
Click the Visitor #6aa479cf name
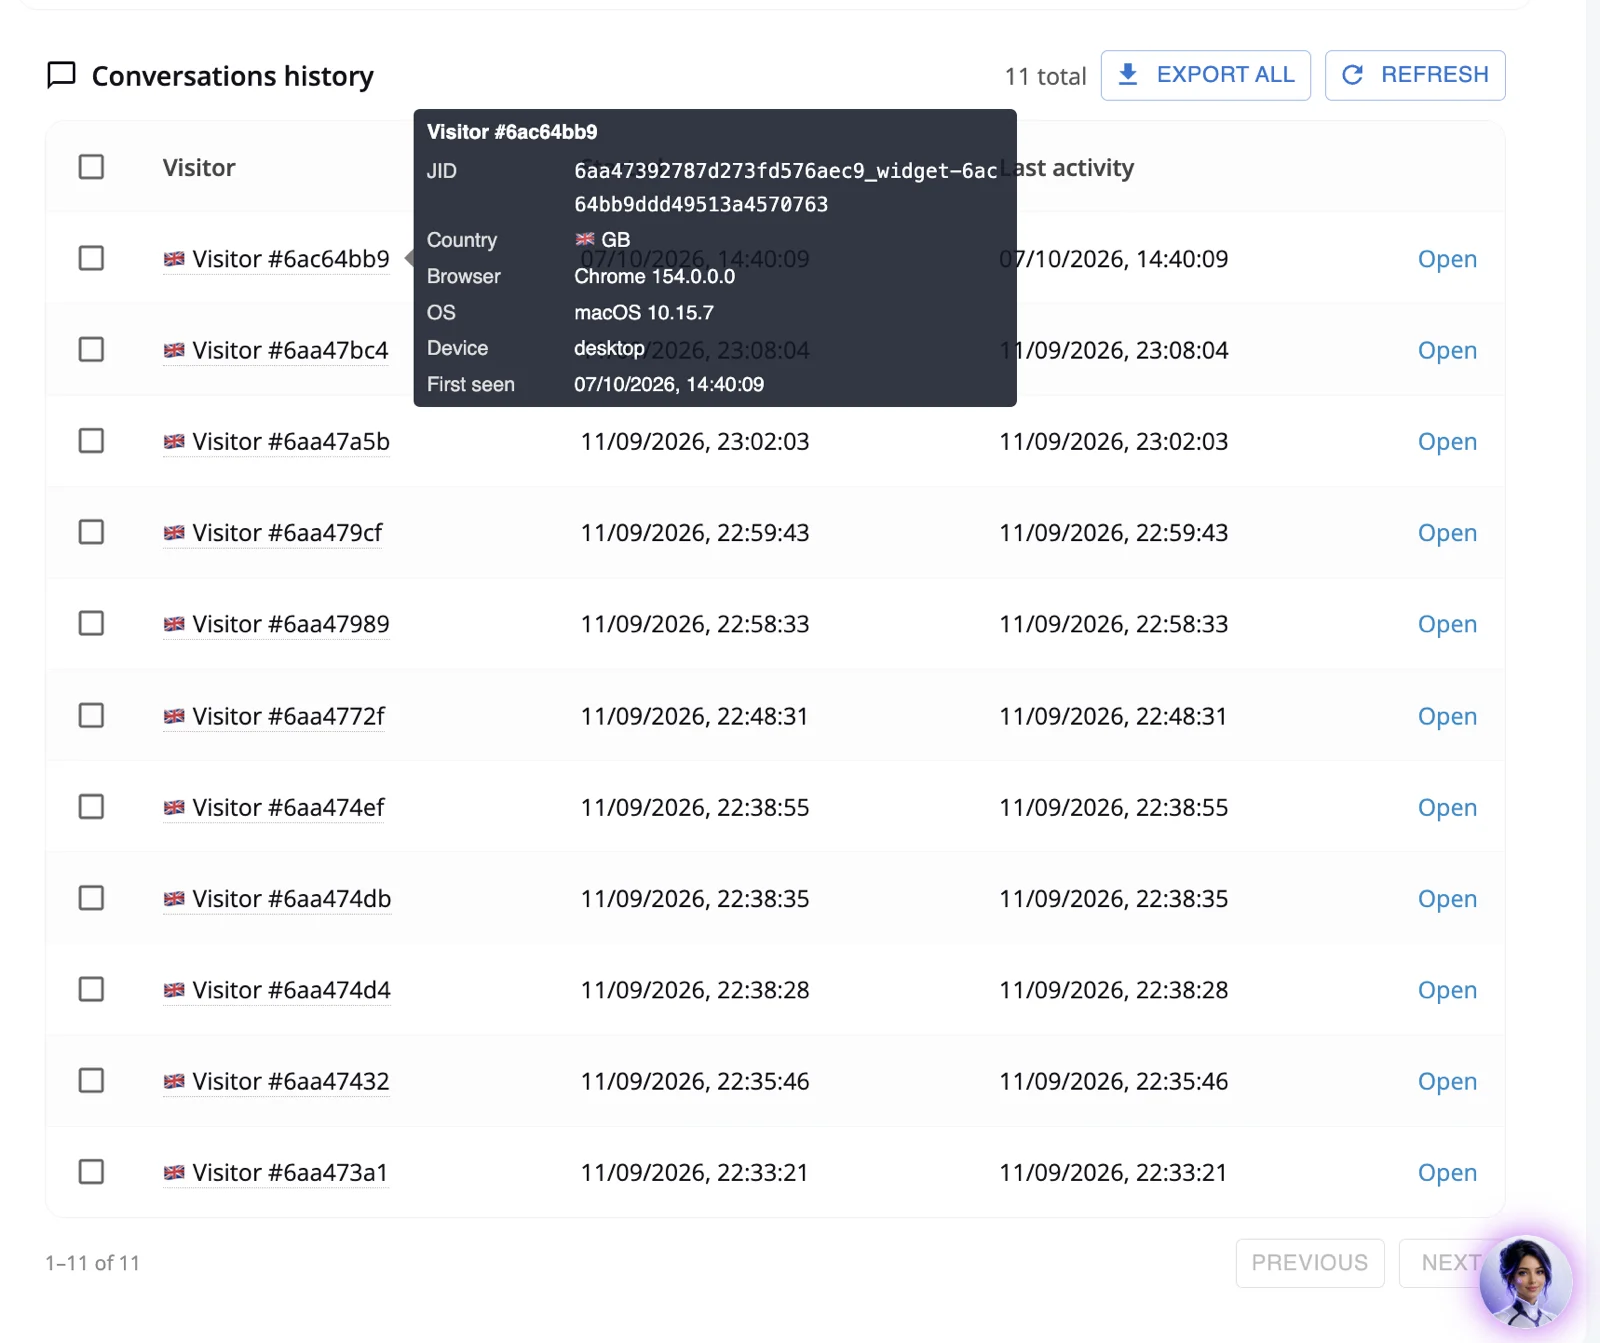[287, 533]
